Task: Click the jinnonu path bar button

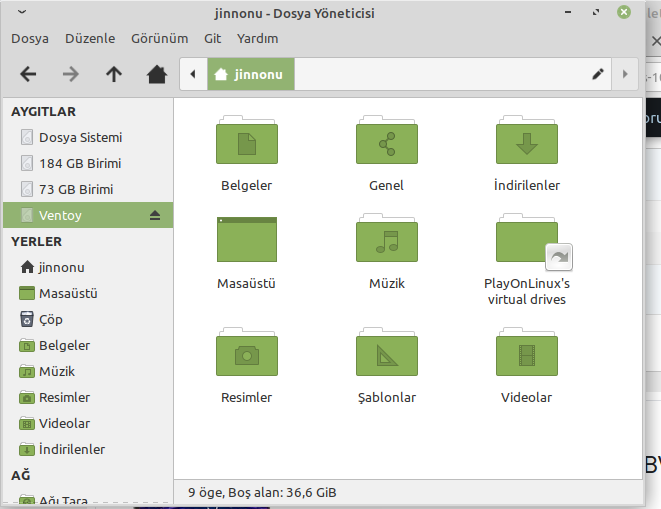Action: tap(251, 74)
